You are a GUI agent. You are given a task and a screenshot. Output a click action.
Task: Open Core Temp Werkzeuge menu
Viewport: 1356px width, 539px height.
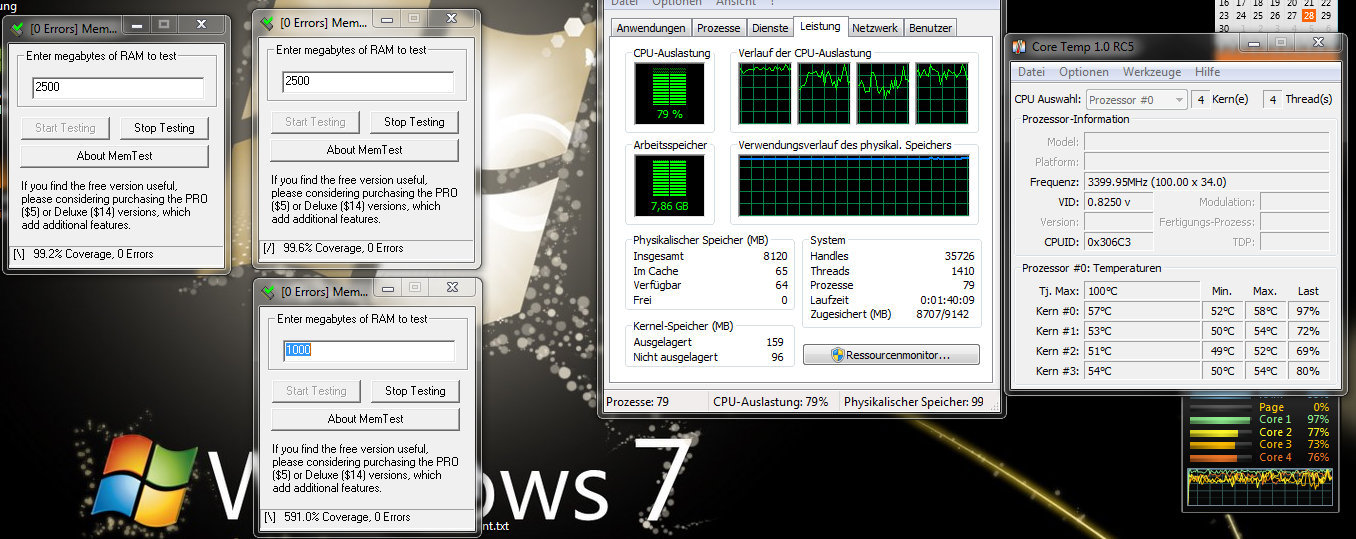tap(1152, 72)
